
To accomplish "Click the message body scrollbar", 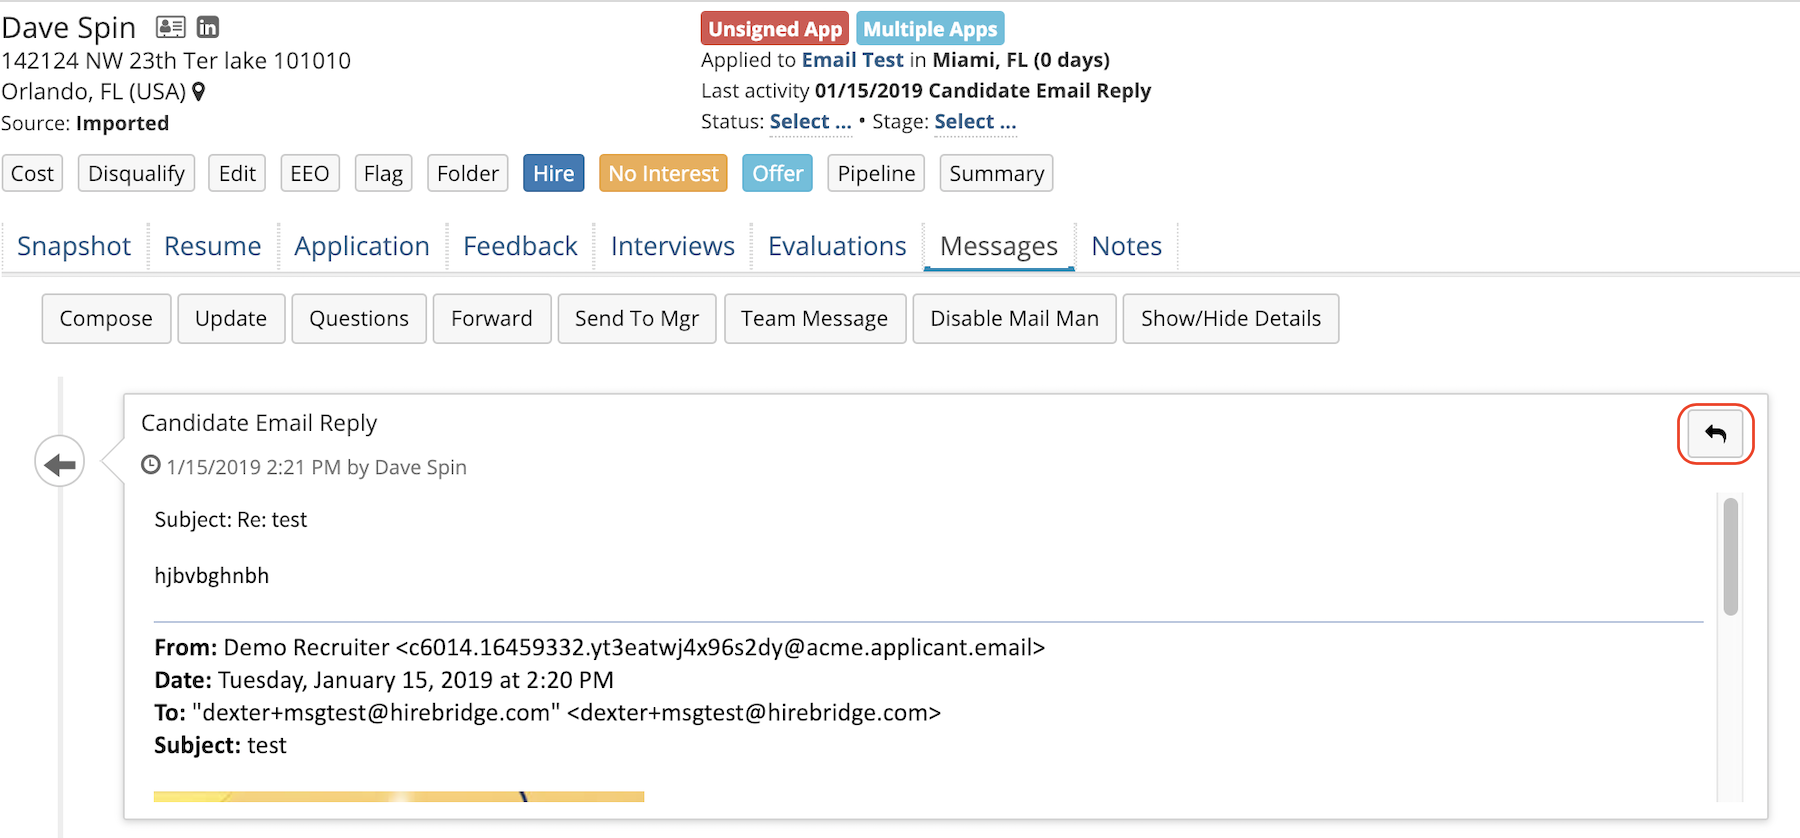I will pyautogui.click(x=1730, y=557).
